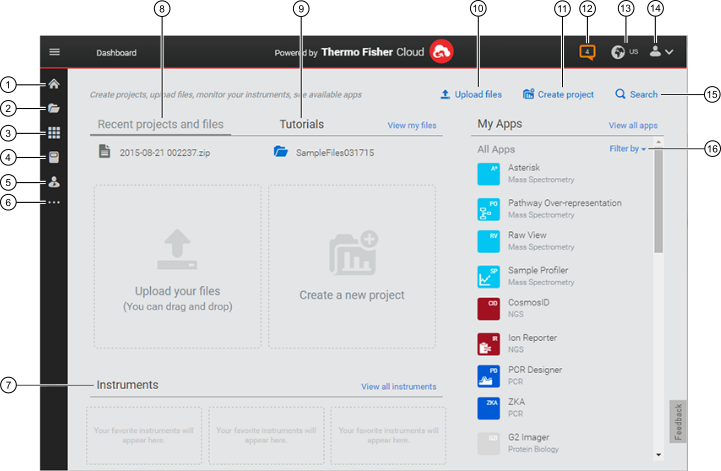
Task: Click the Thermo Fisher Cloud logo
Action: (442, 52)
